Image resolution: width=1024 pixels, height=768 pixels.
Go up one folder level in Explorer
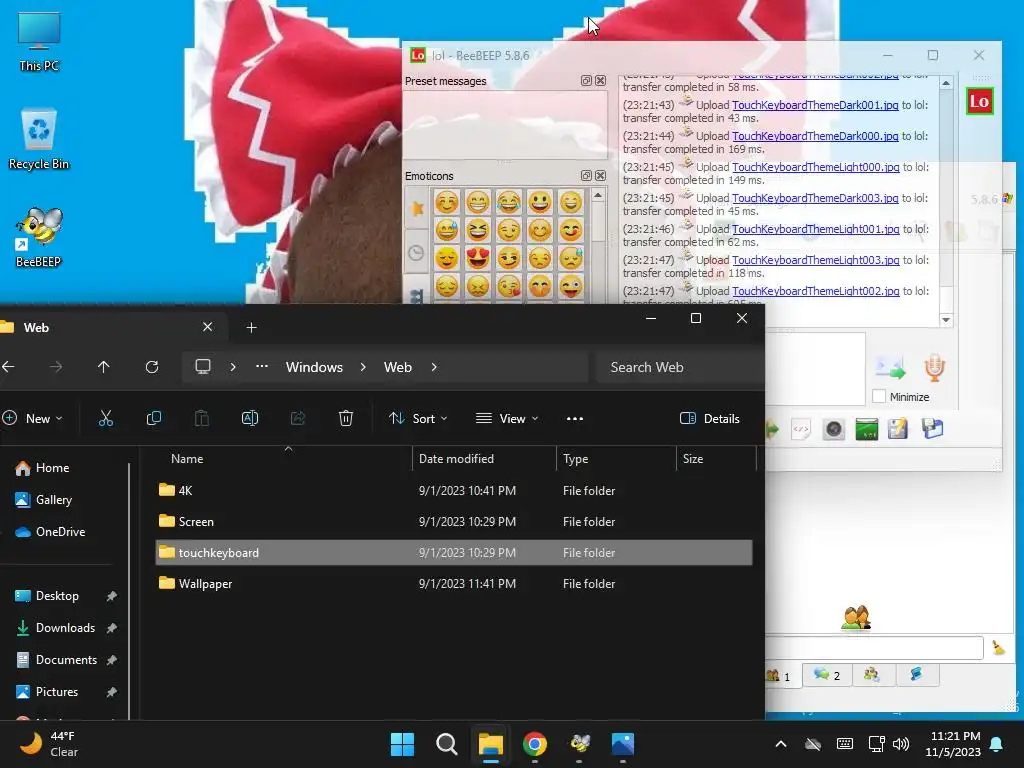point(103,367)
